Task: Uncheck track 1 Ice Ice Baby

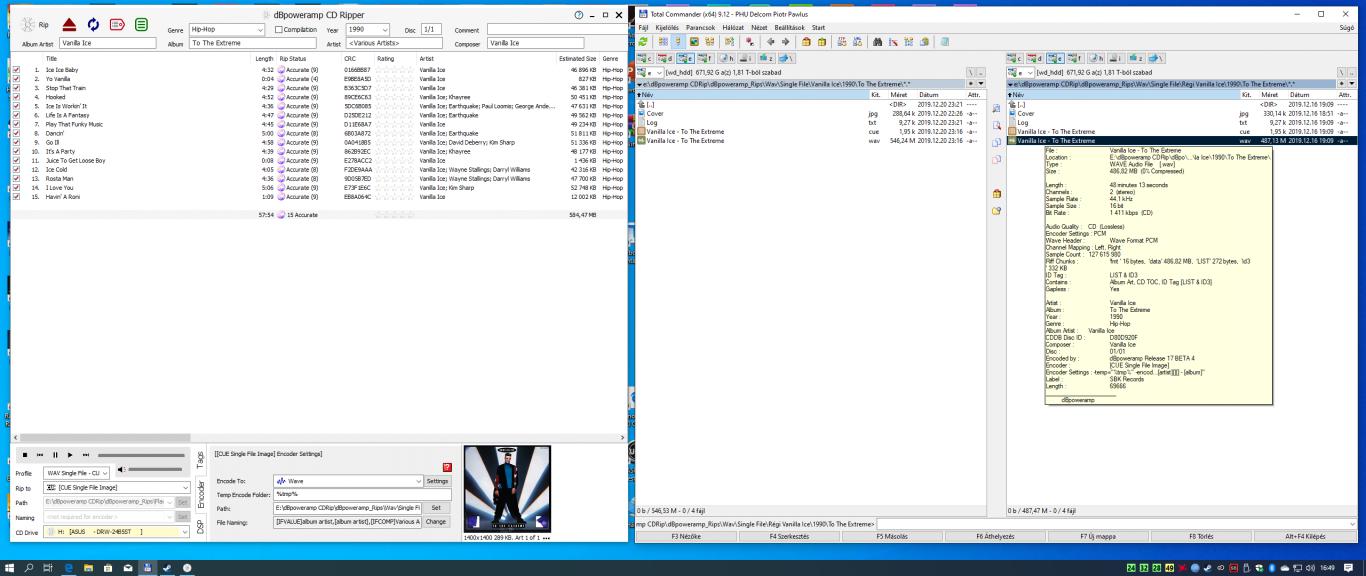Action: pyautogui.click(x=16, y=70)
